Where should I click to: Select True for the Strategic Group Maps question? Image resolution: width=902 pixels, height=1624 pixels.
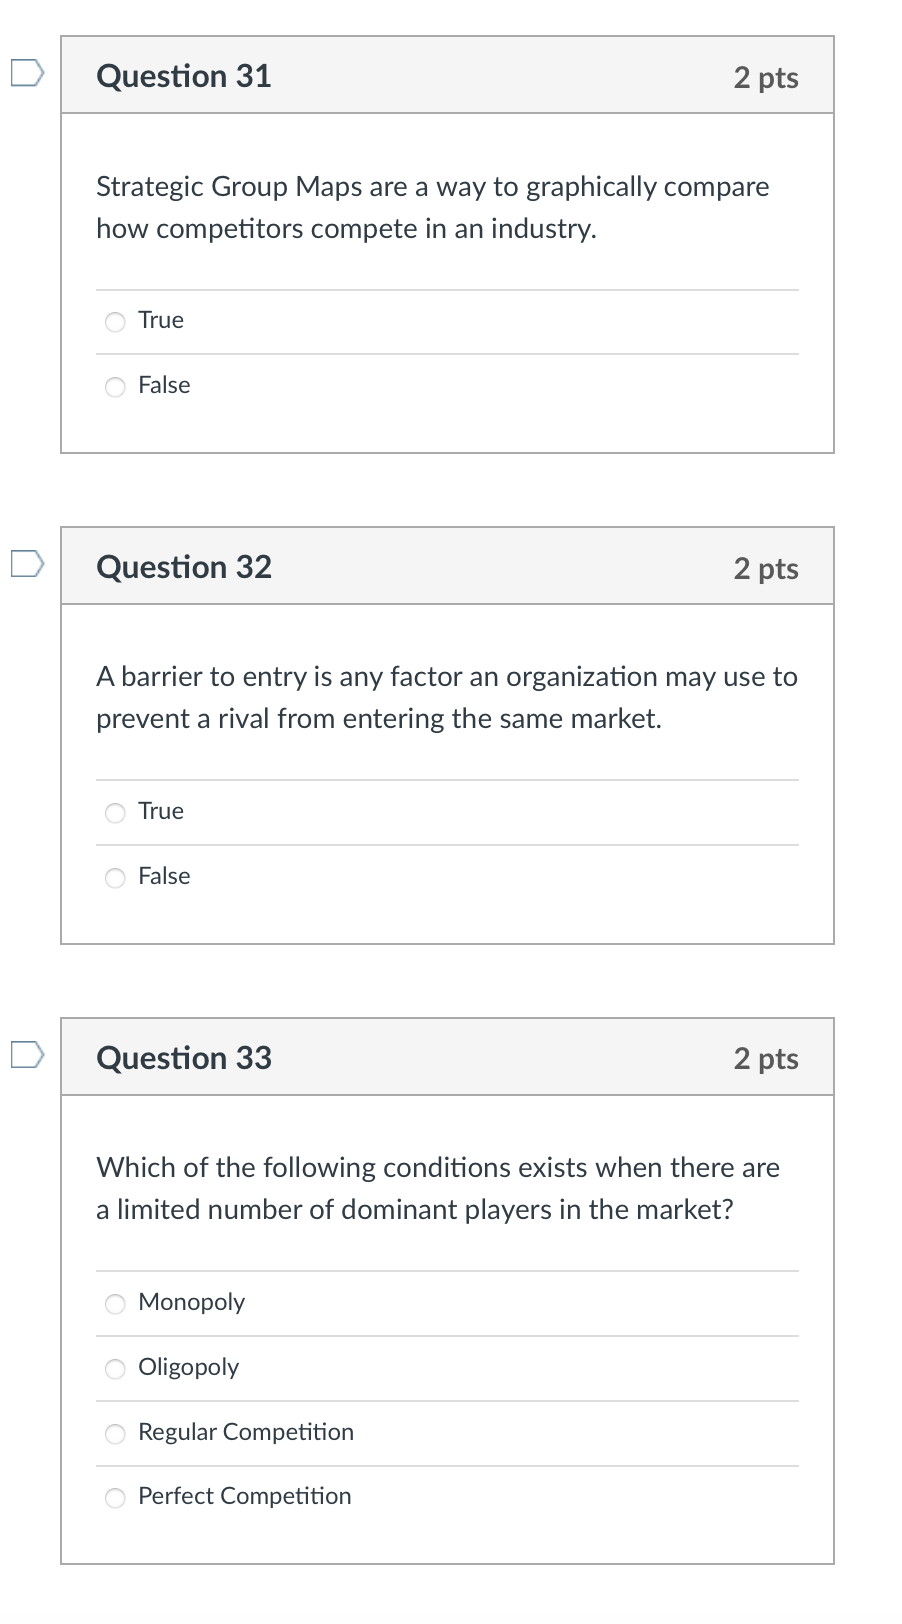(x=115, y=321)
